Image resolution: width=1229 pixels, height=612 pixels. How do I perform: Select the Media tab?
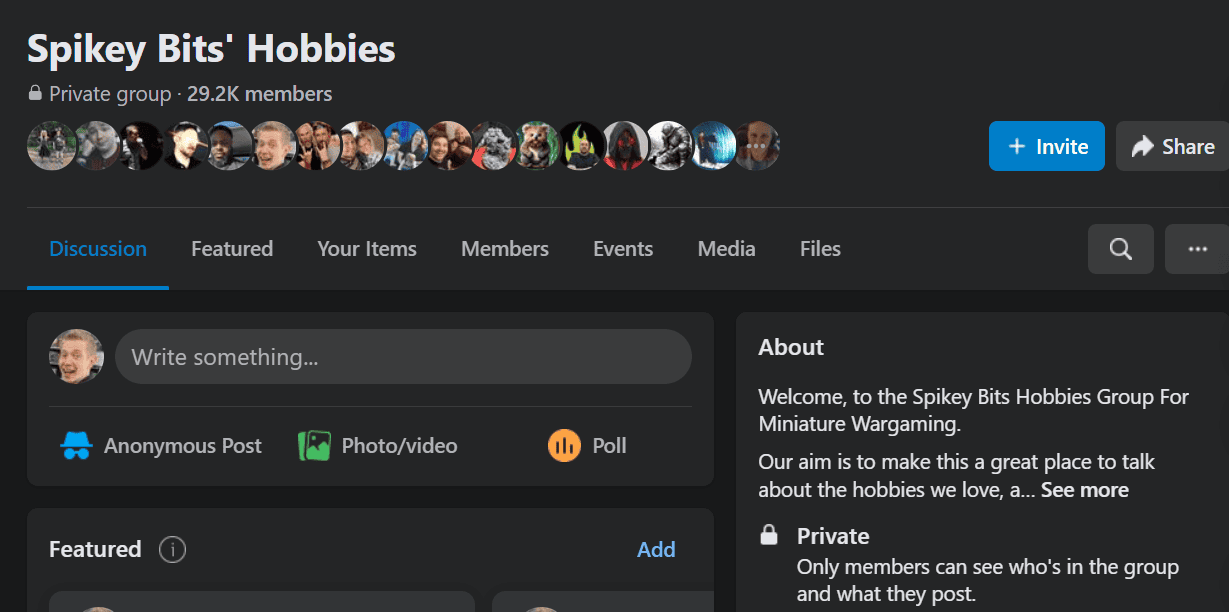coord(726,249)
